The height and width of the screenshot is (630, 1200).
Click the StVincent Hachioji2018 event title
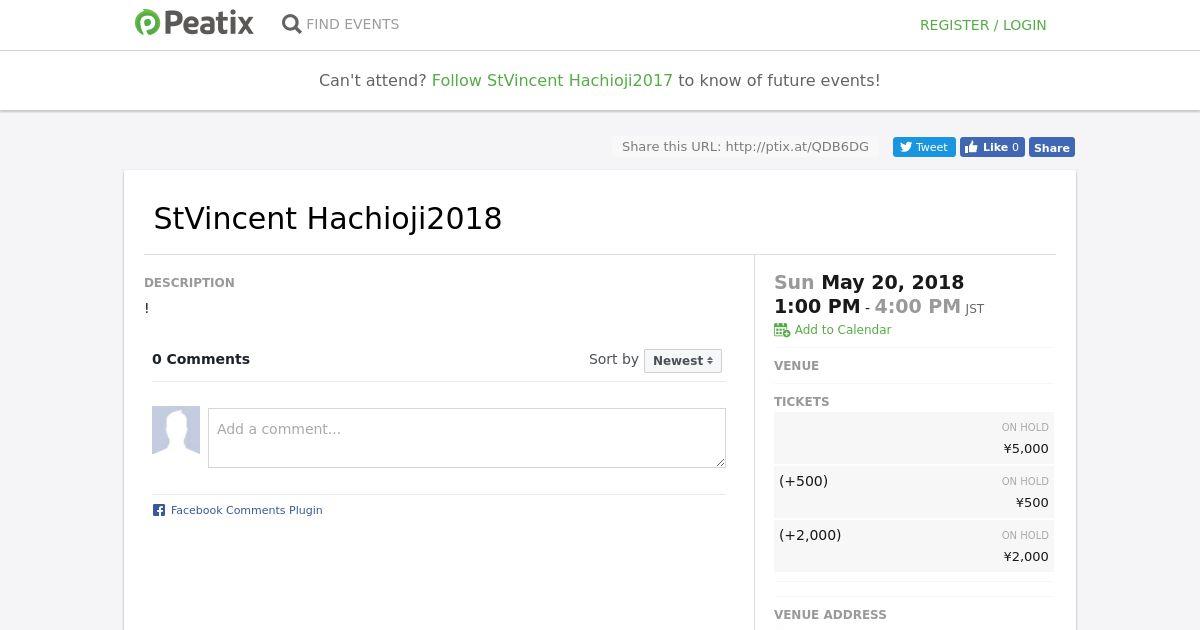click(327, 218)
